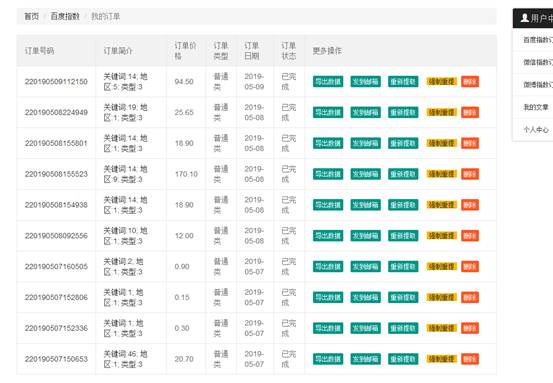
Task: Click the 订单简介 column header
Action: 131,51
